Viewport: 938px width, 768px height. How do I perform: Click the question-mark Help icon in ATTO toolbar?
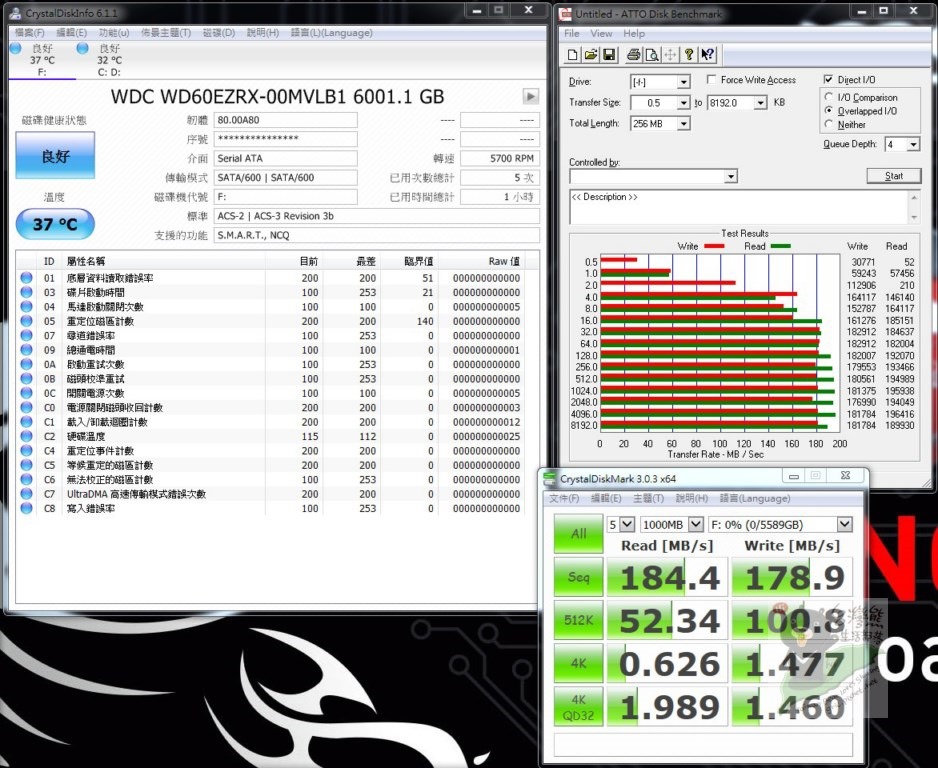pyautogui.click(x=689, y=55)
